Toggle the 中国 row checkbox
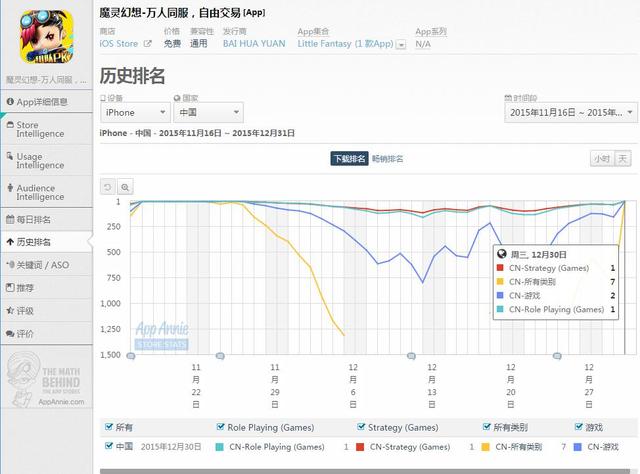The height and width of the screenshot is (474, 640). click(109, 446)
